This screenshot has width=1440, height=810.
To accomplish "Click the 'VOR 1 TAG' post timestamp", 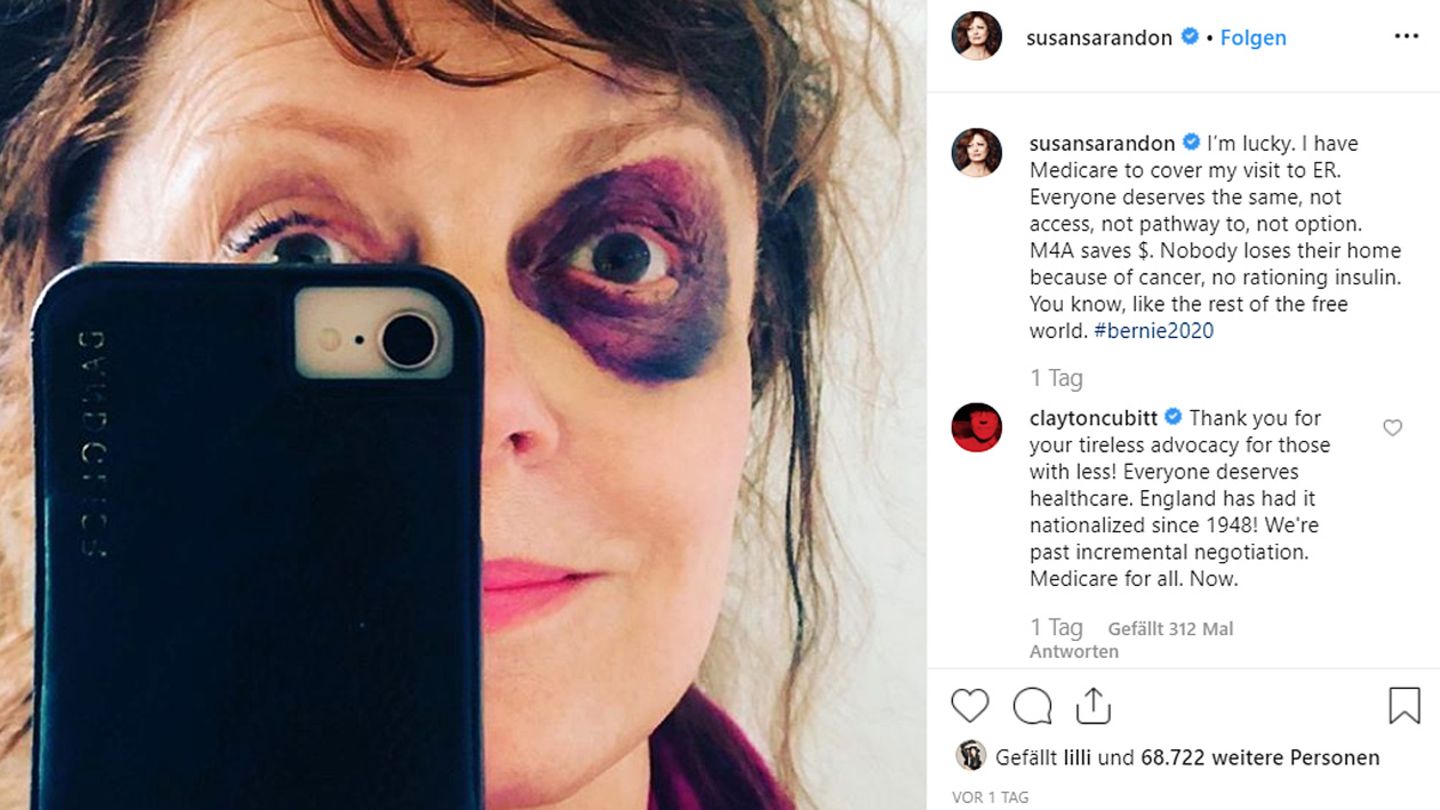I will 989,797.
